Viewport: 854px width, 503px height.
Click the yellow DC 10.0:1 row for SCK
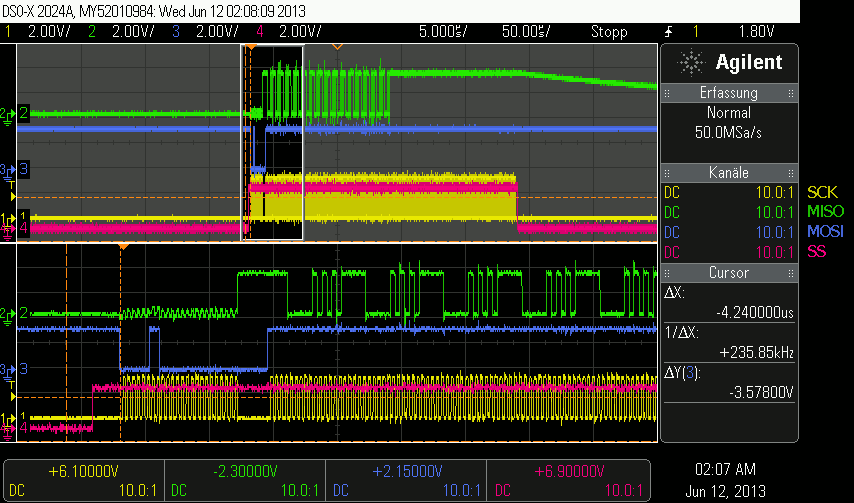click(729, 193)
